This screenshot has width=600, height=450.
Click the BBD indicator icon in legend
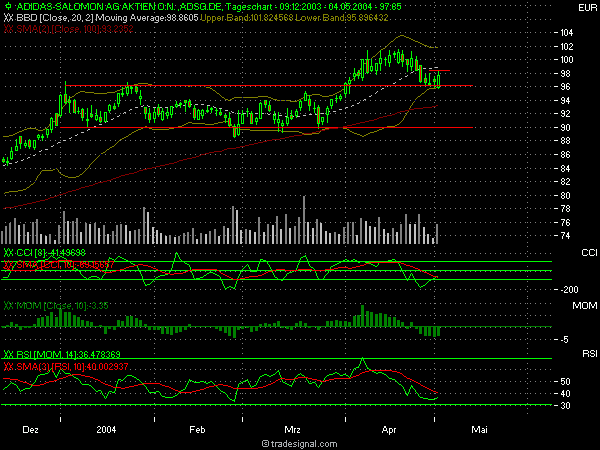[x=8, y=18]
